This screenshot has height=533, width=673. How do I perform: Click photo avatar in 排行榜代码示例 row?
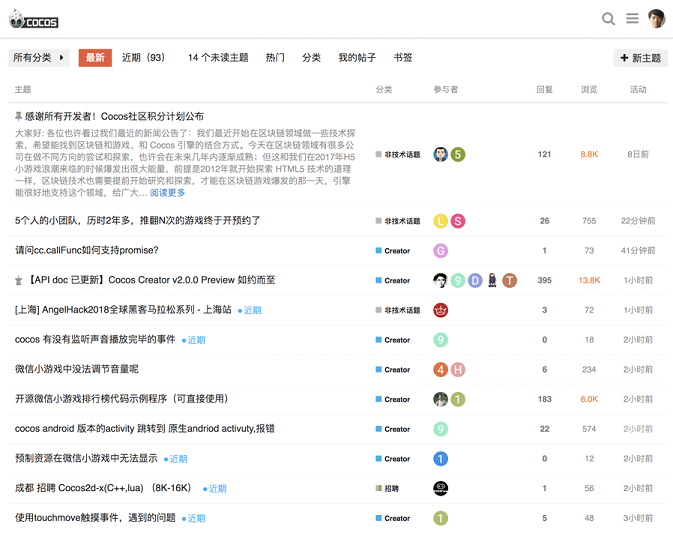[x=440, y=399]
